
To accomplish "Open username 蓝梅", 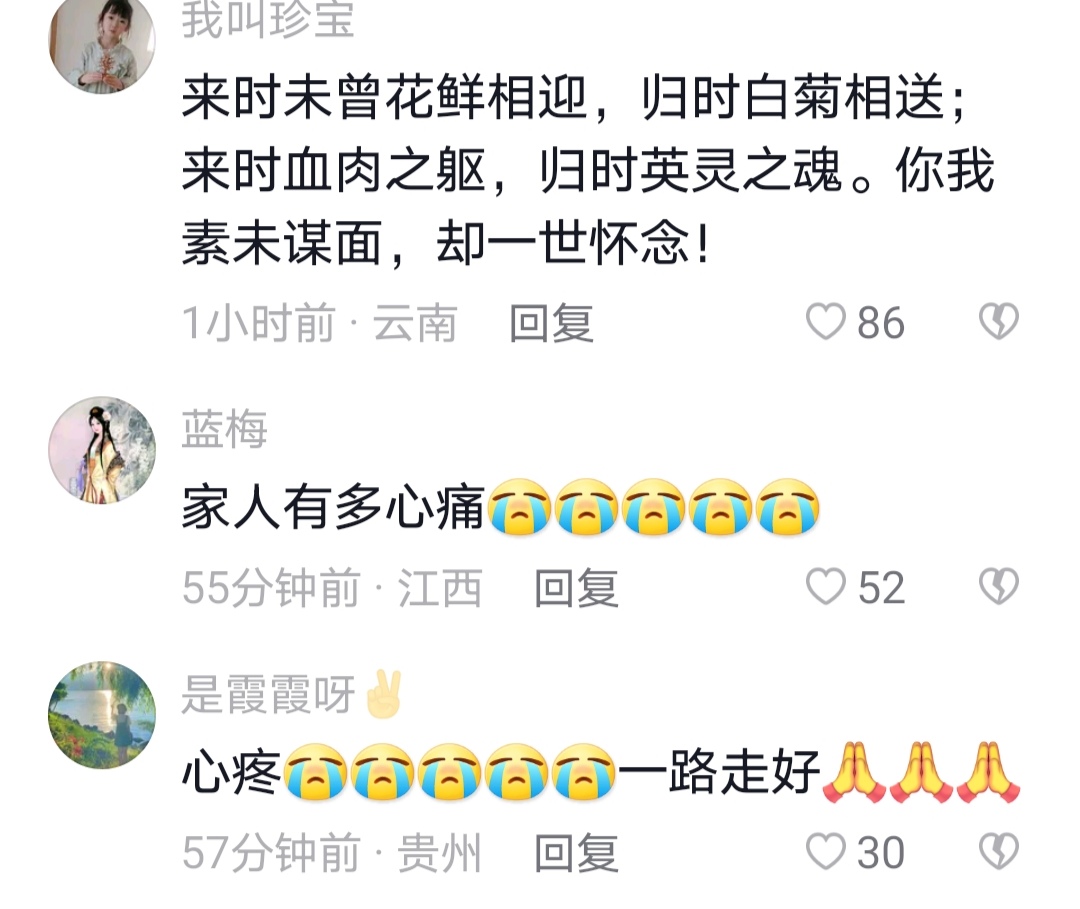I will [x=225, y=429].
